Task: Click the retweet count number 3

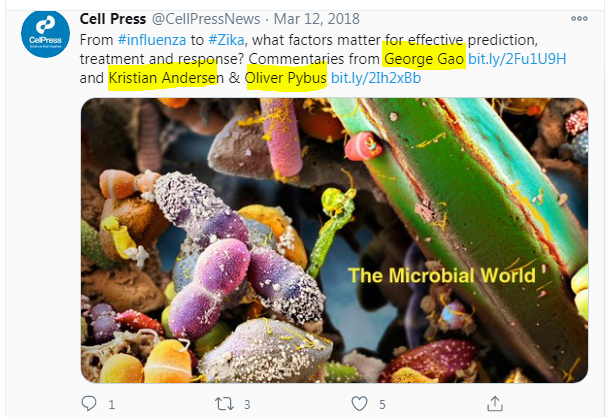Action: point(246,404)
